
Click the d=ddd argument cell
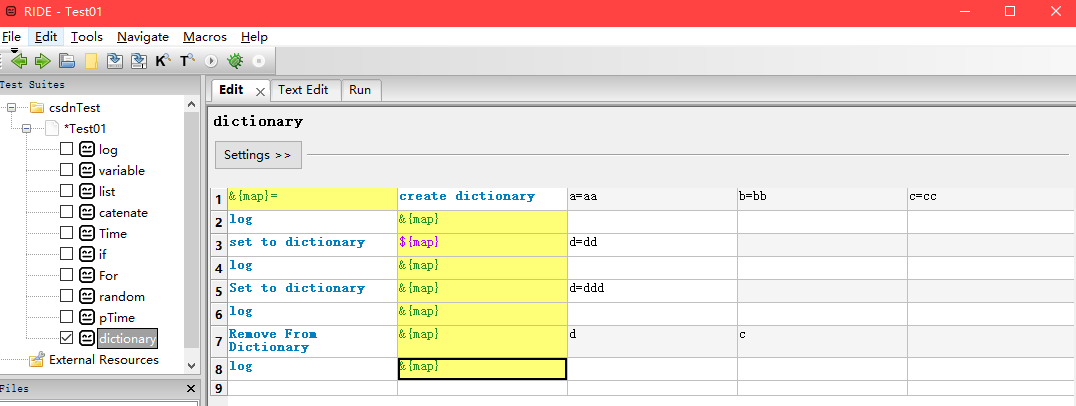[x=653, y=291]
